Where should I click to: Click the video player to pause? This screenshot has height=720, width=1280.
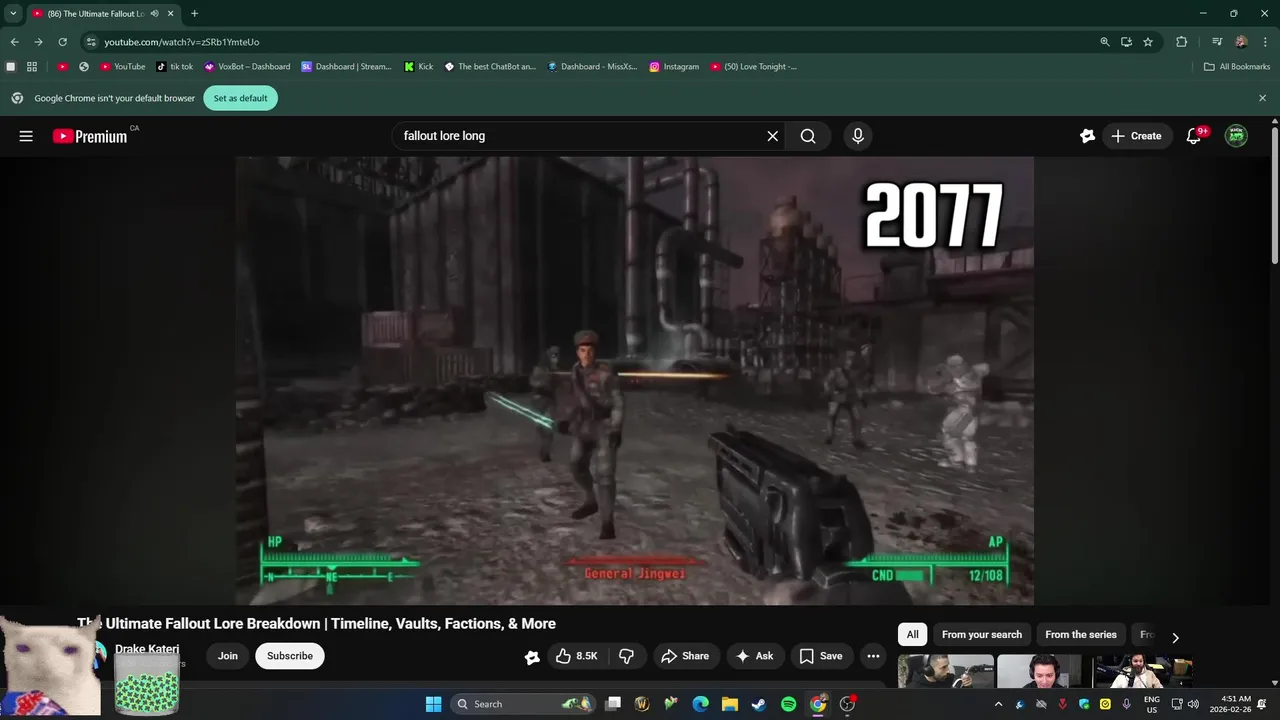coord(634,380)
